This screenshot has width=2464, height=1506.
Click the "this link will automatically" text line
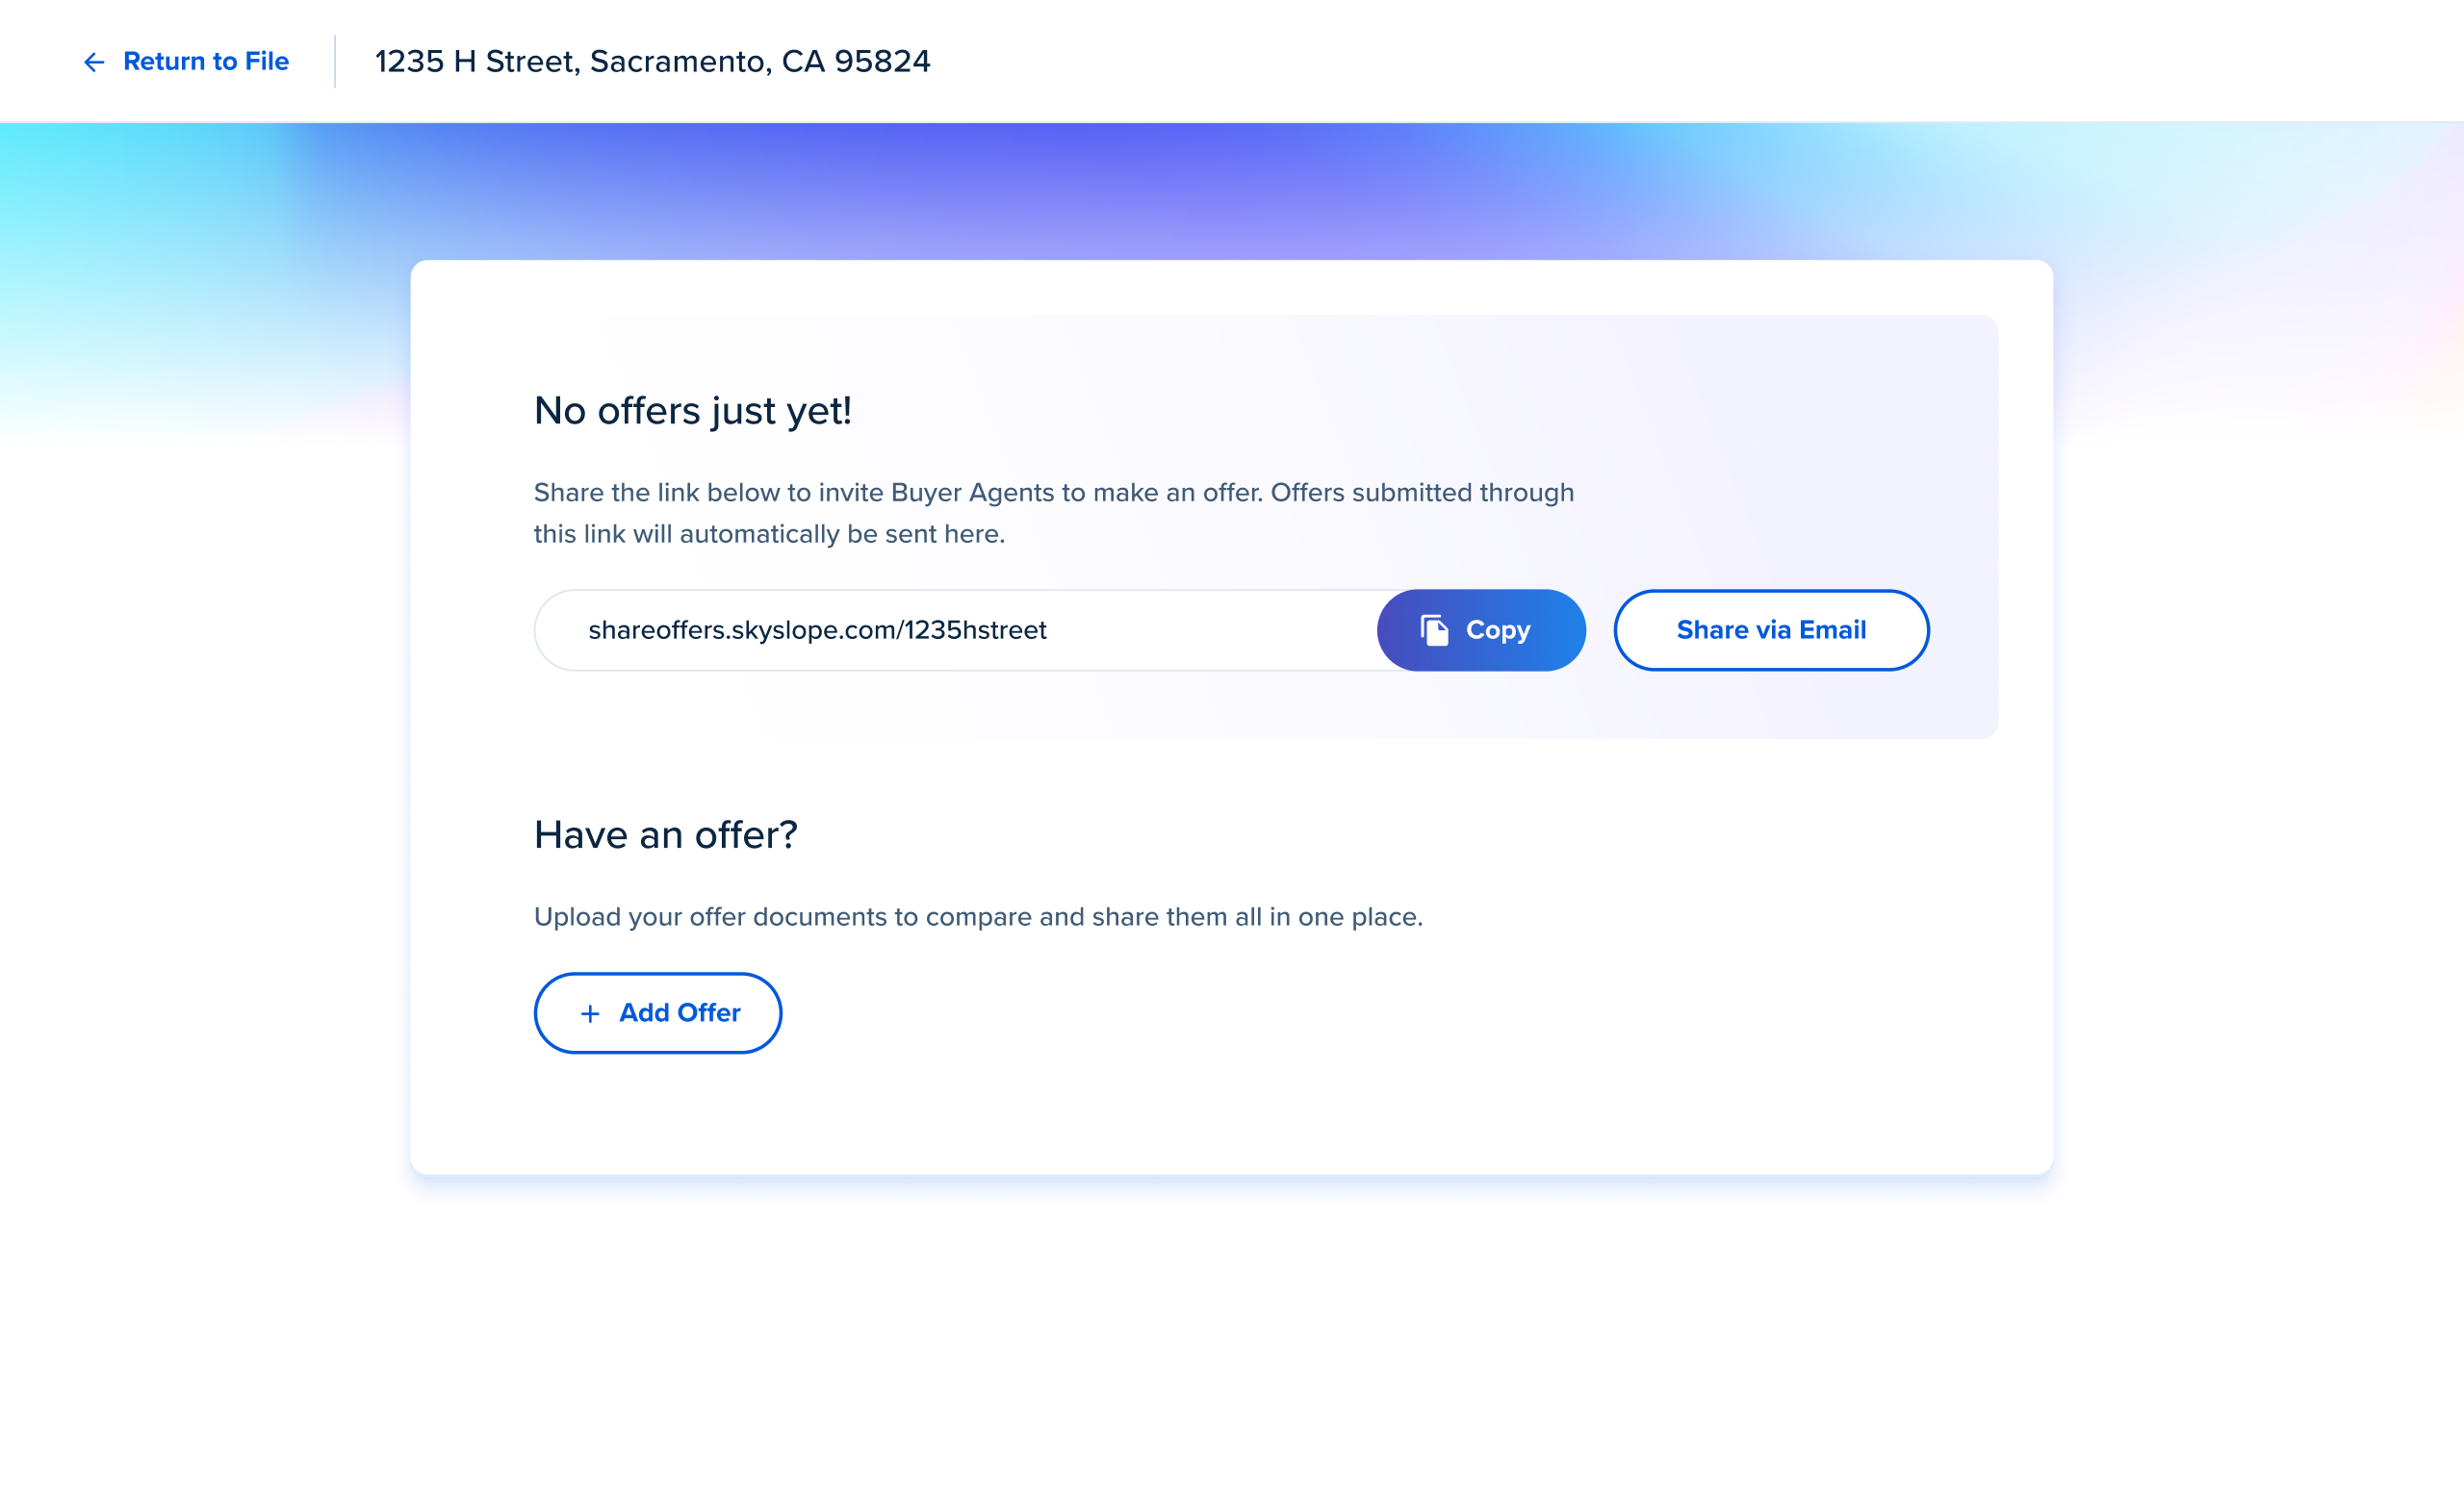[x=768, y=535]
